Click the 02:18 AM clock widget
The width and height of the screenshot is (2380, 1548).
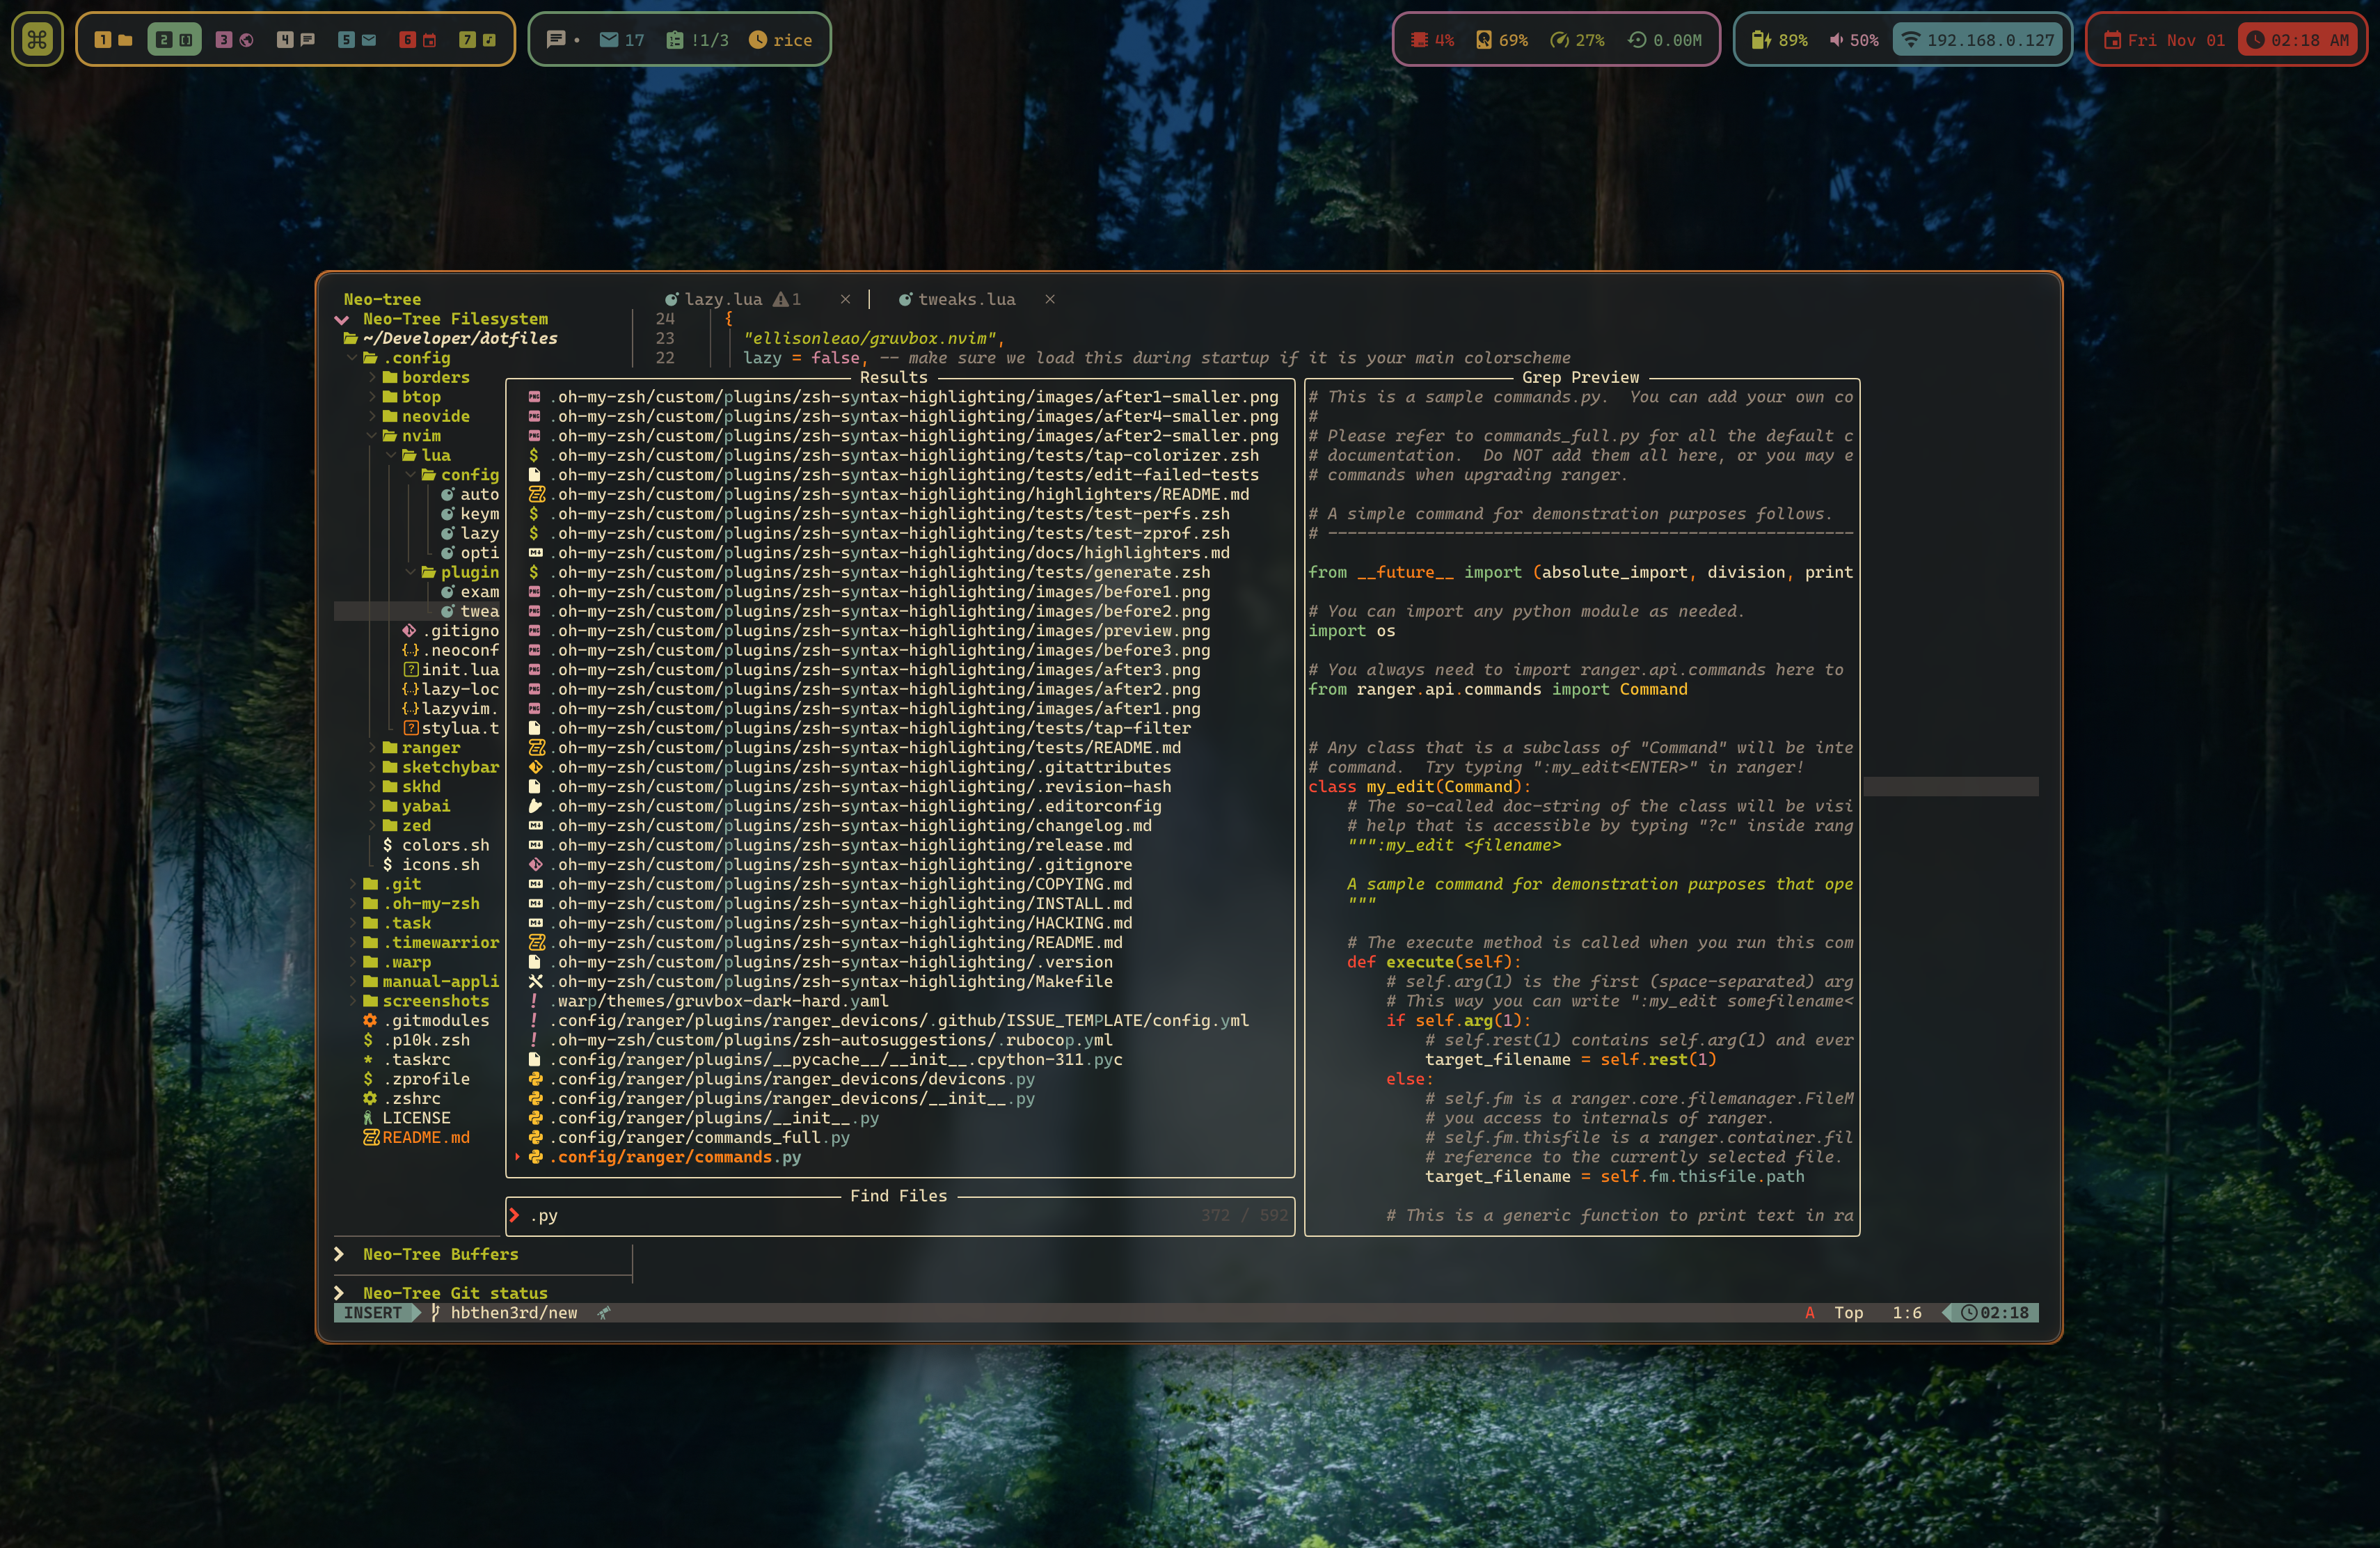[2298, 40]
